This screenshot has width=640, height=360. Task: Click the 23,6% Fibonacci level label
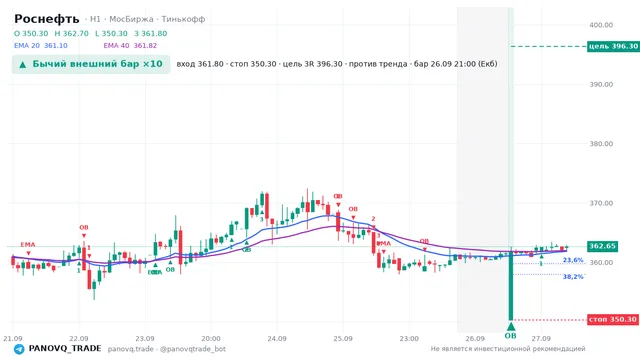tap(573, 260)
